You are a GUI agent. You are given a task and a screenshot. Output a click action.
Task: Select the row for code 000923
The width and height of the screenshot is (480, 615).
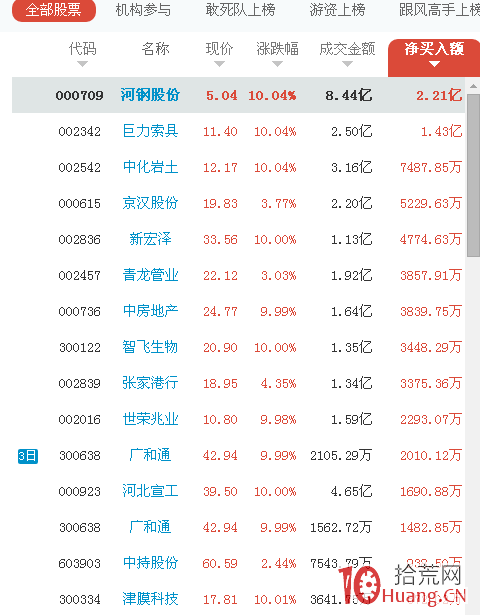pos(238,491)
